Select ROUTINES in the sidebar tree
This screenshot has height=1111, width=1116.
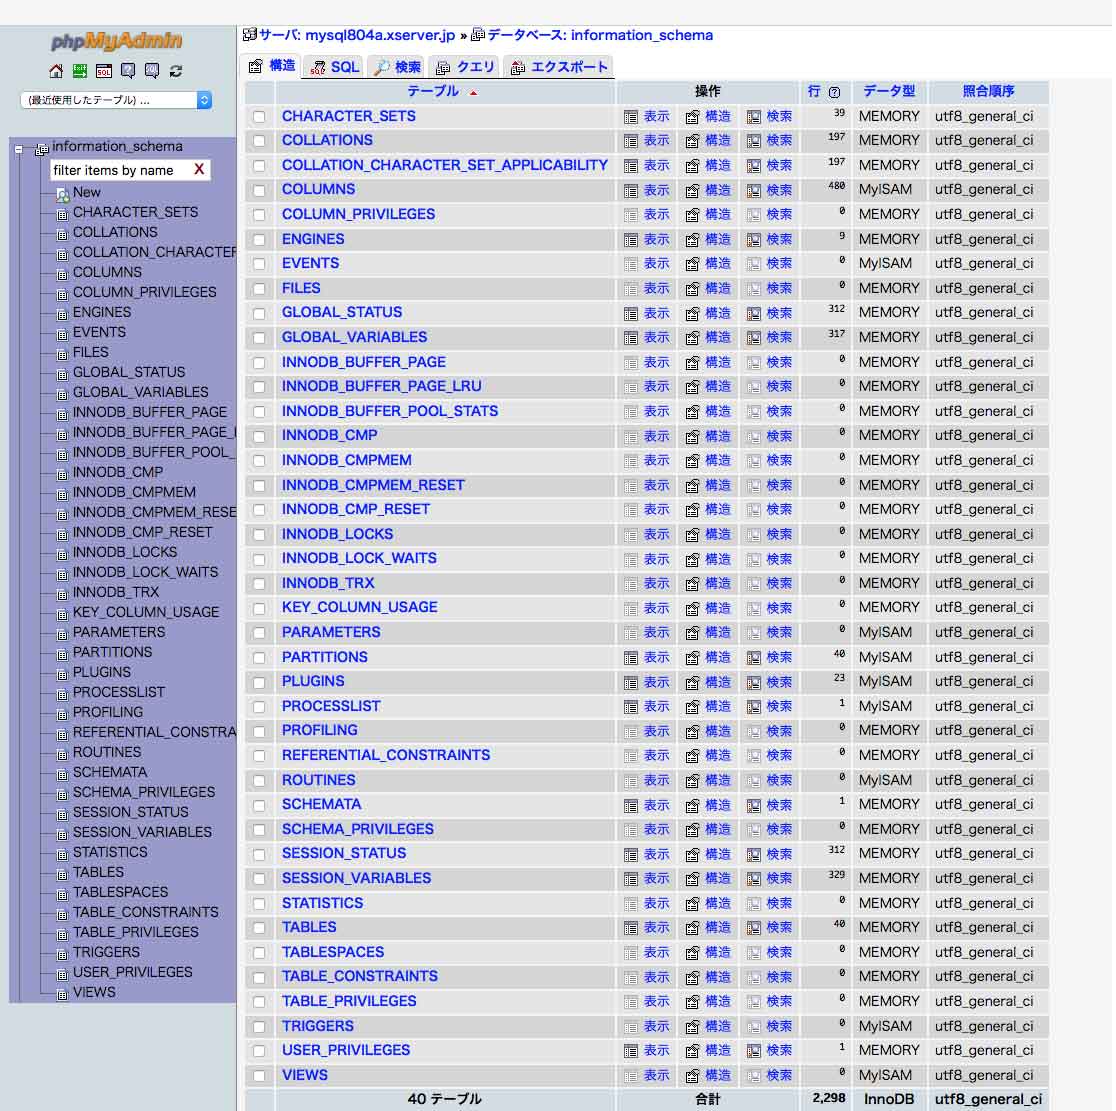[107, 752]
